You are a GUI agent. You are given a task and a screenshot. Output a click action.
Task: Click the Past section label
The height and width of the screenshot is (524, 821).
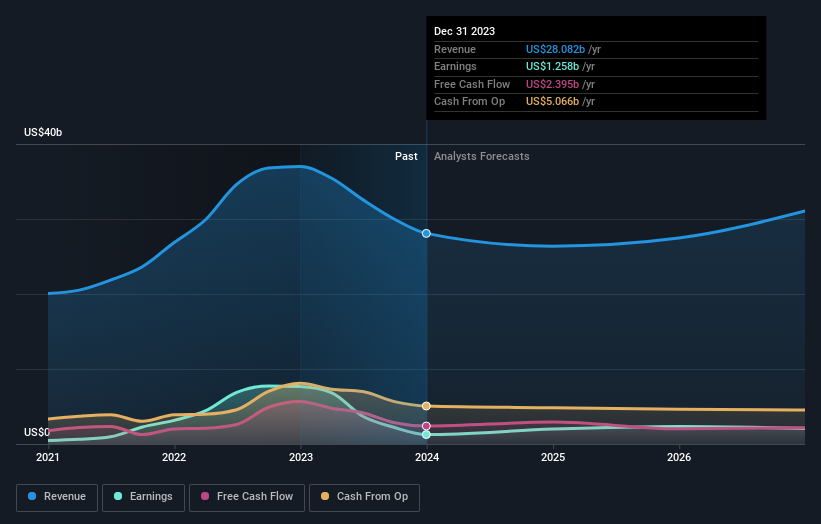406,156
